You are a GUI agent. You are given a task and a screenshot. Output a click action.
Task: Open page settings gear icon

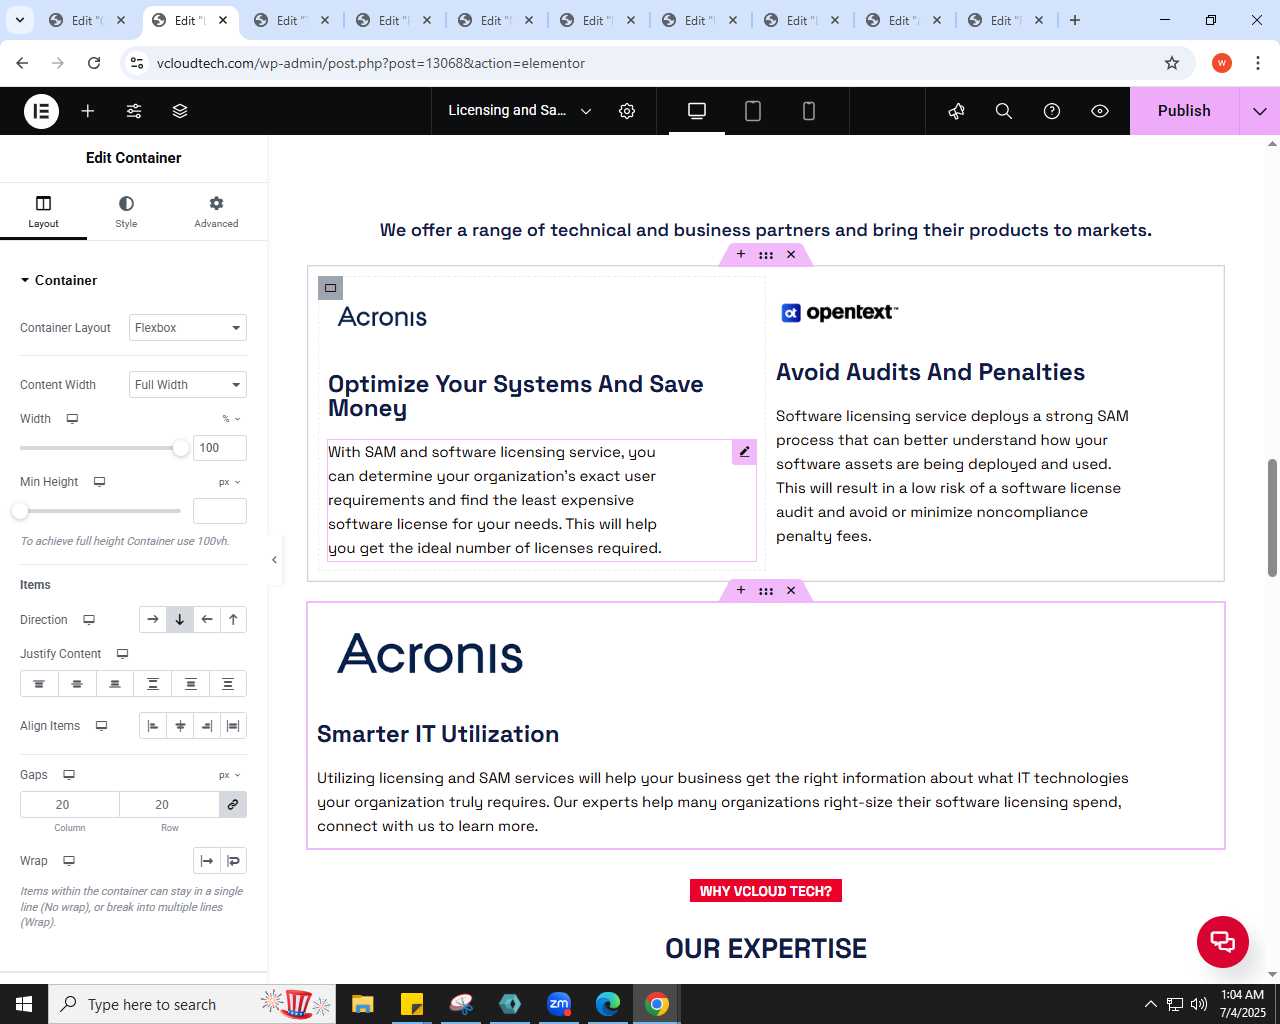tap(627, 111)
